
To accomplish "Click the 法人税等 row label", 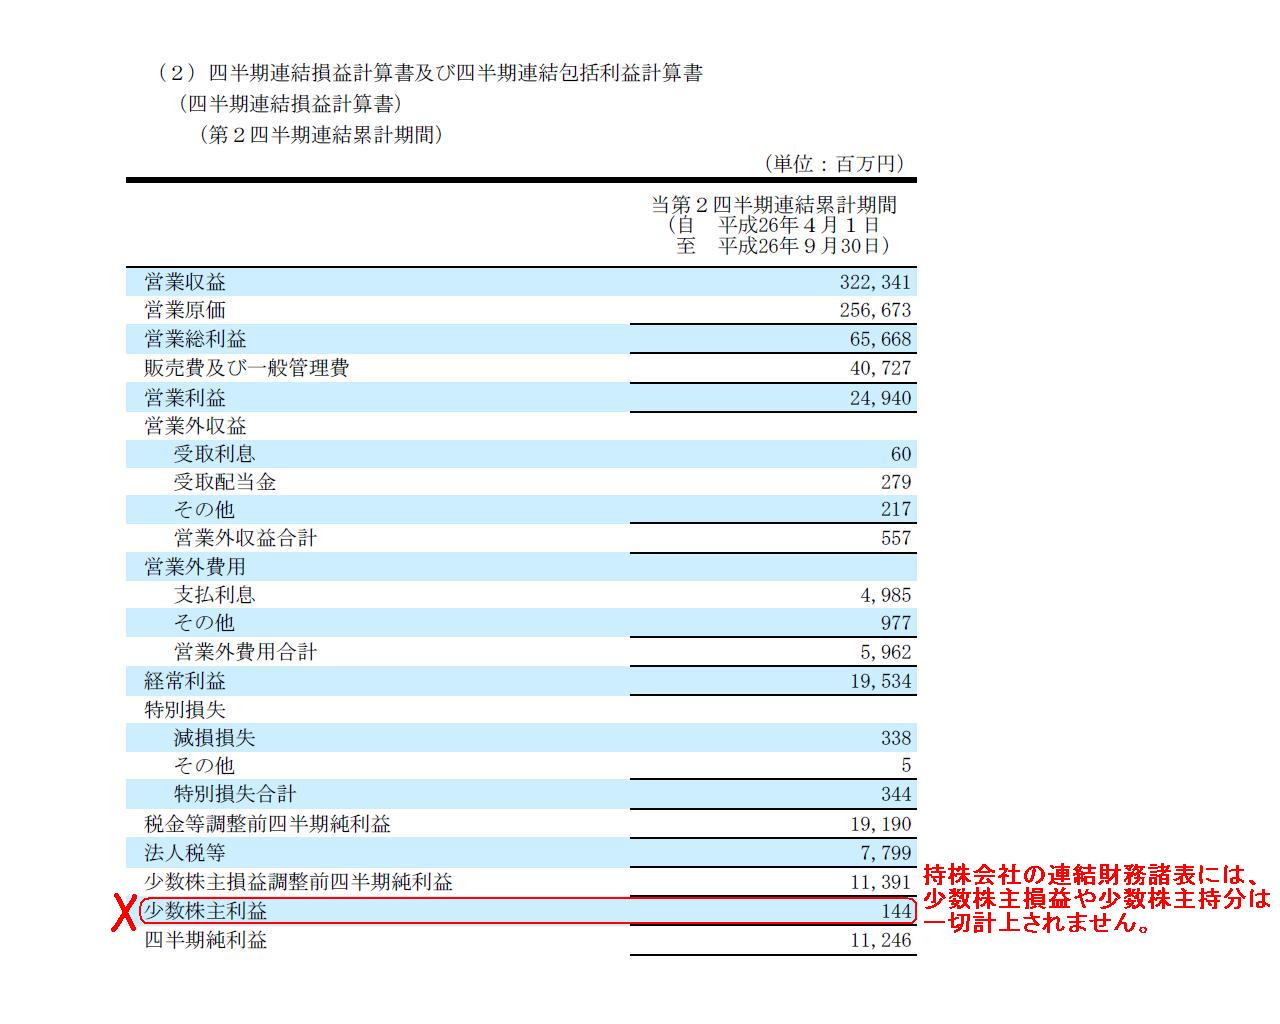I will pos(185,853).
